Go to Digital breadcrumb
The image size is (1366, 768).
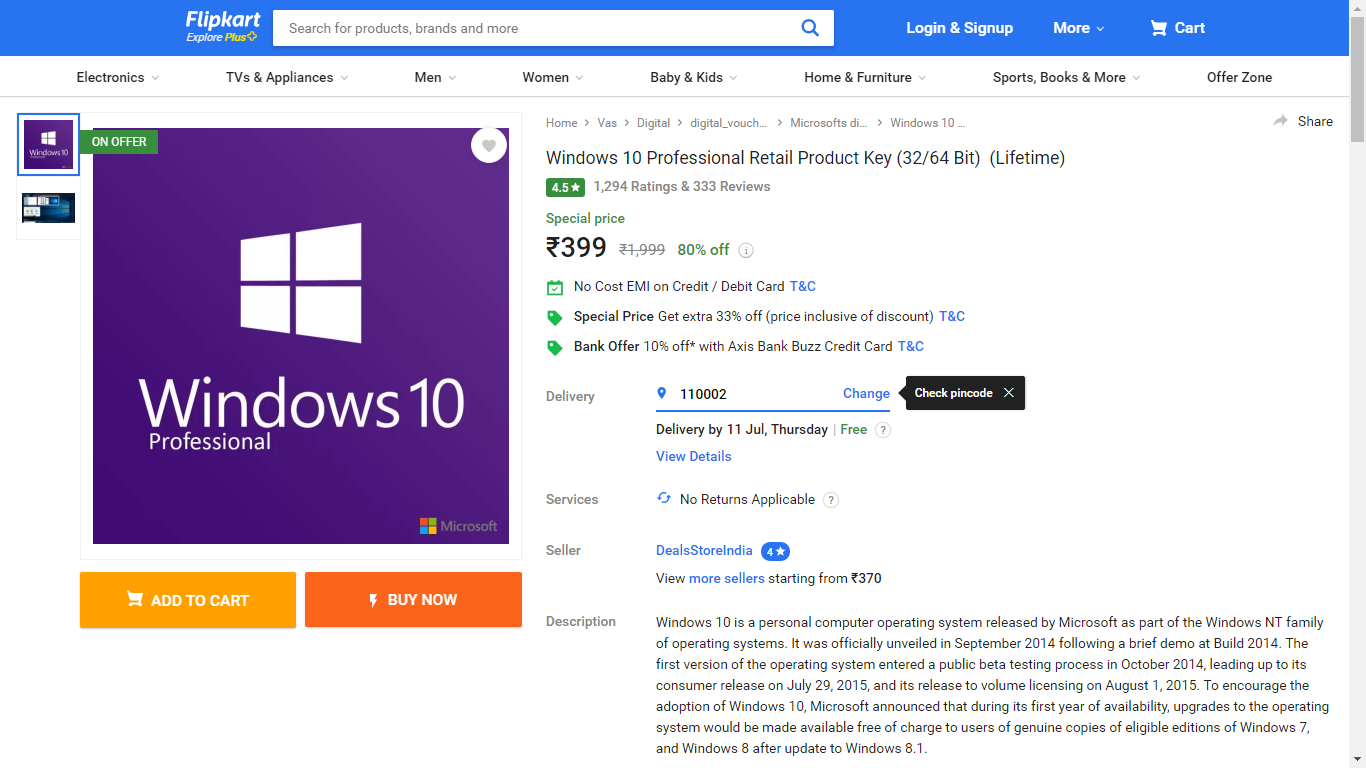(x=653, y=123)
